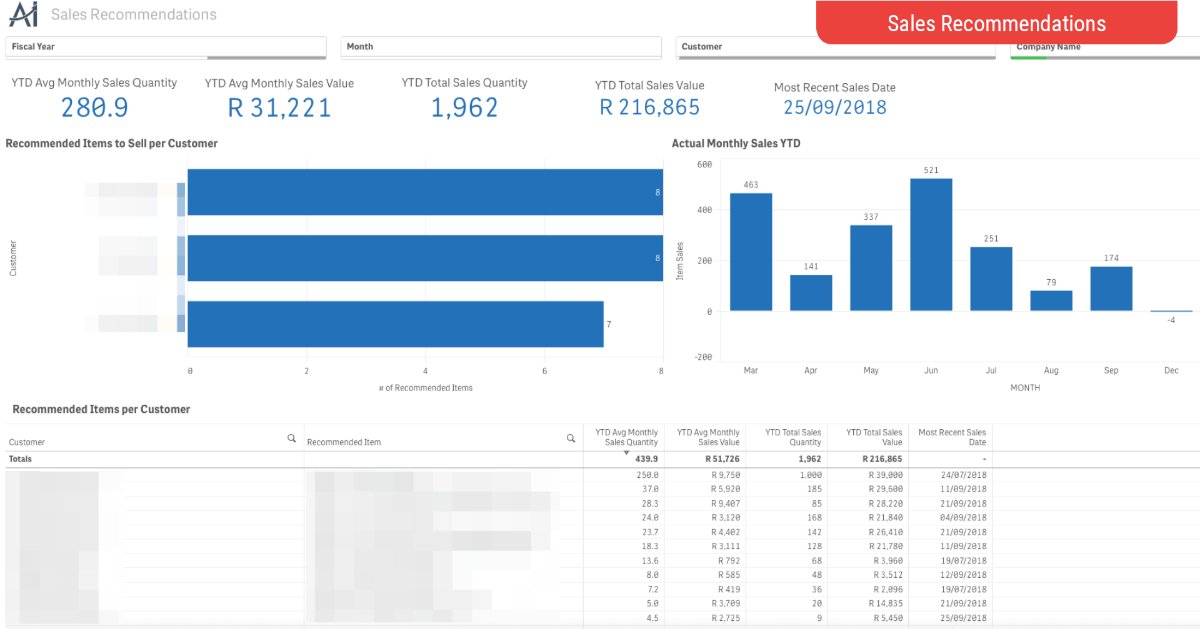Click the date cell 12/09/2018

[964, 573]
